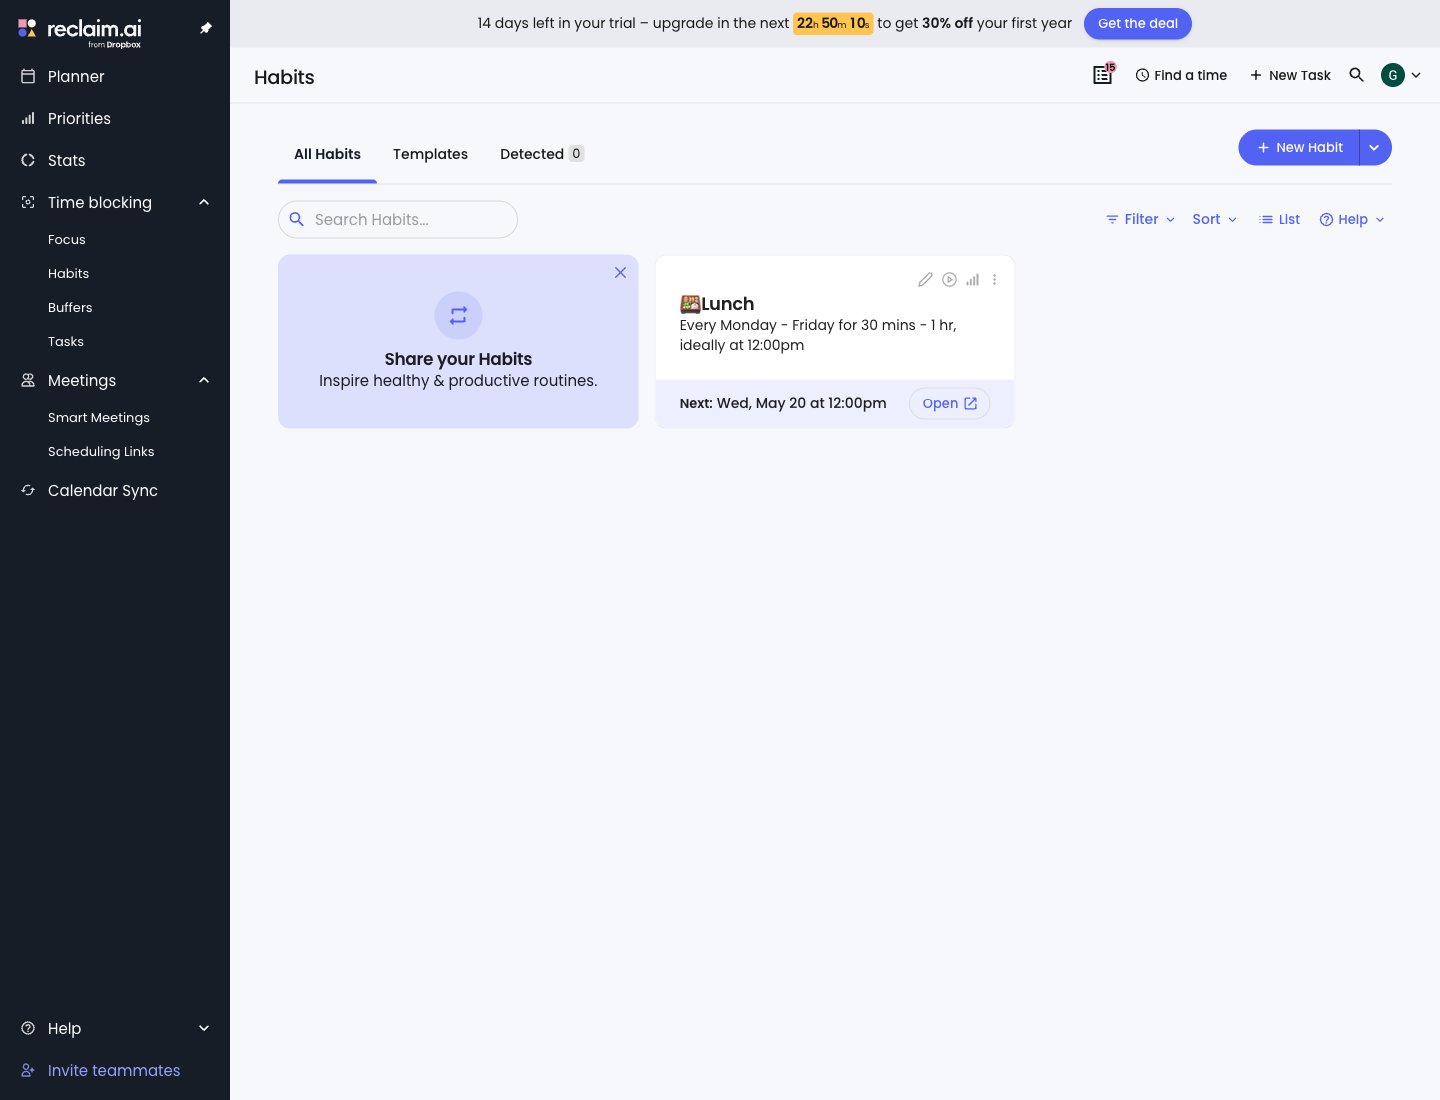Click the search magnifier in top bar
This screenshot has width=1440, height=1100.
click(x=1356, y=75)
